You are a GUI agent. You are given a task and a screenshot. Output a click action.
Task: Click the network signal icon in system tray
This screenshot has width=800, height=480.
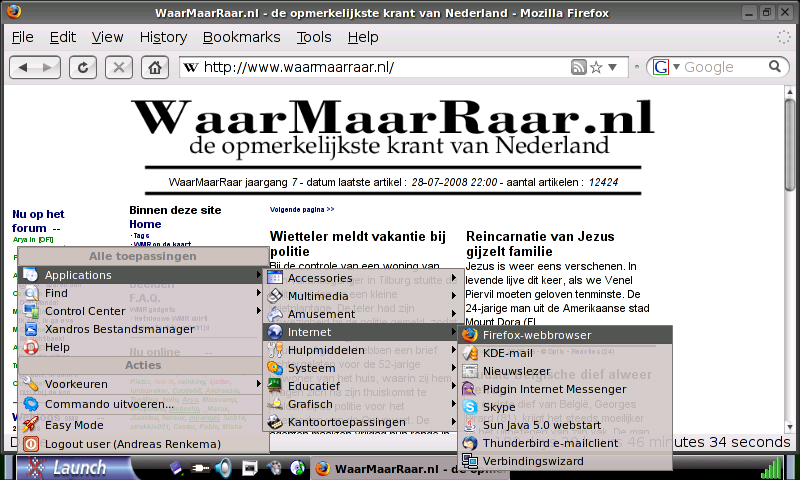[x=772, y=467]
